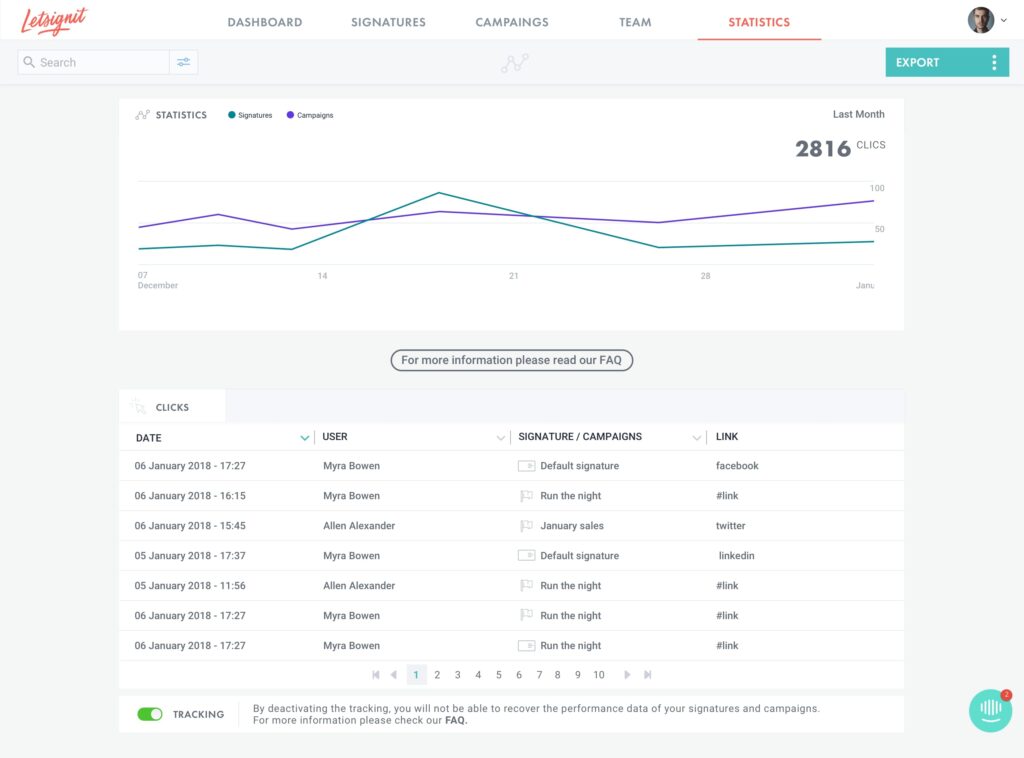Click the Export button

[x=917, y=62]
